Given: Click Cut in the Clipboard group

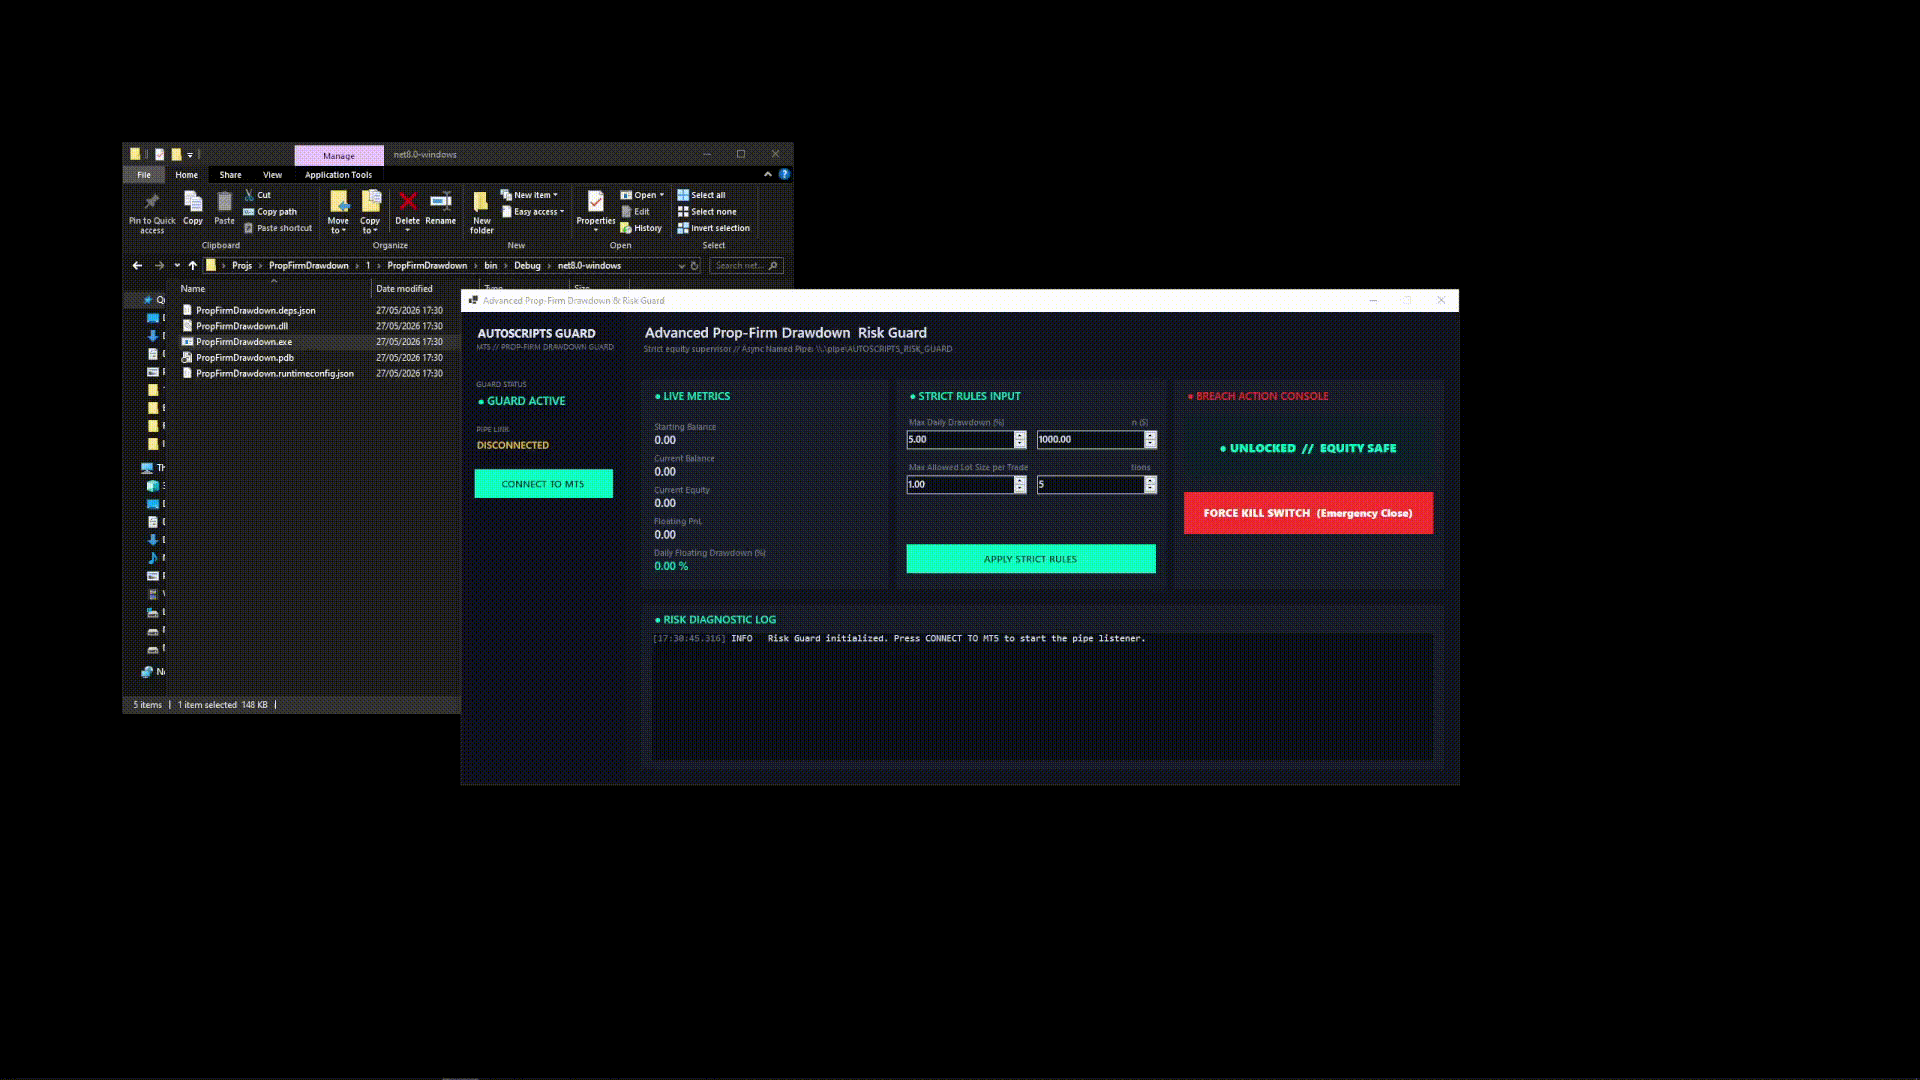Looking at the screenshot, I should tap(257, 195).
